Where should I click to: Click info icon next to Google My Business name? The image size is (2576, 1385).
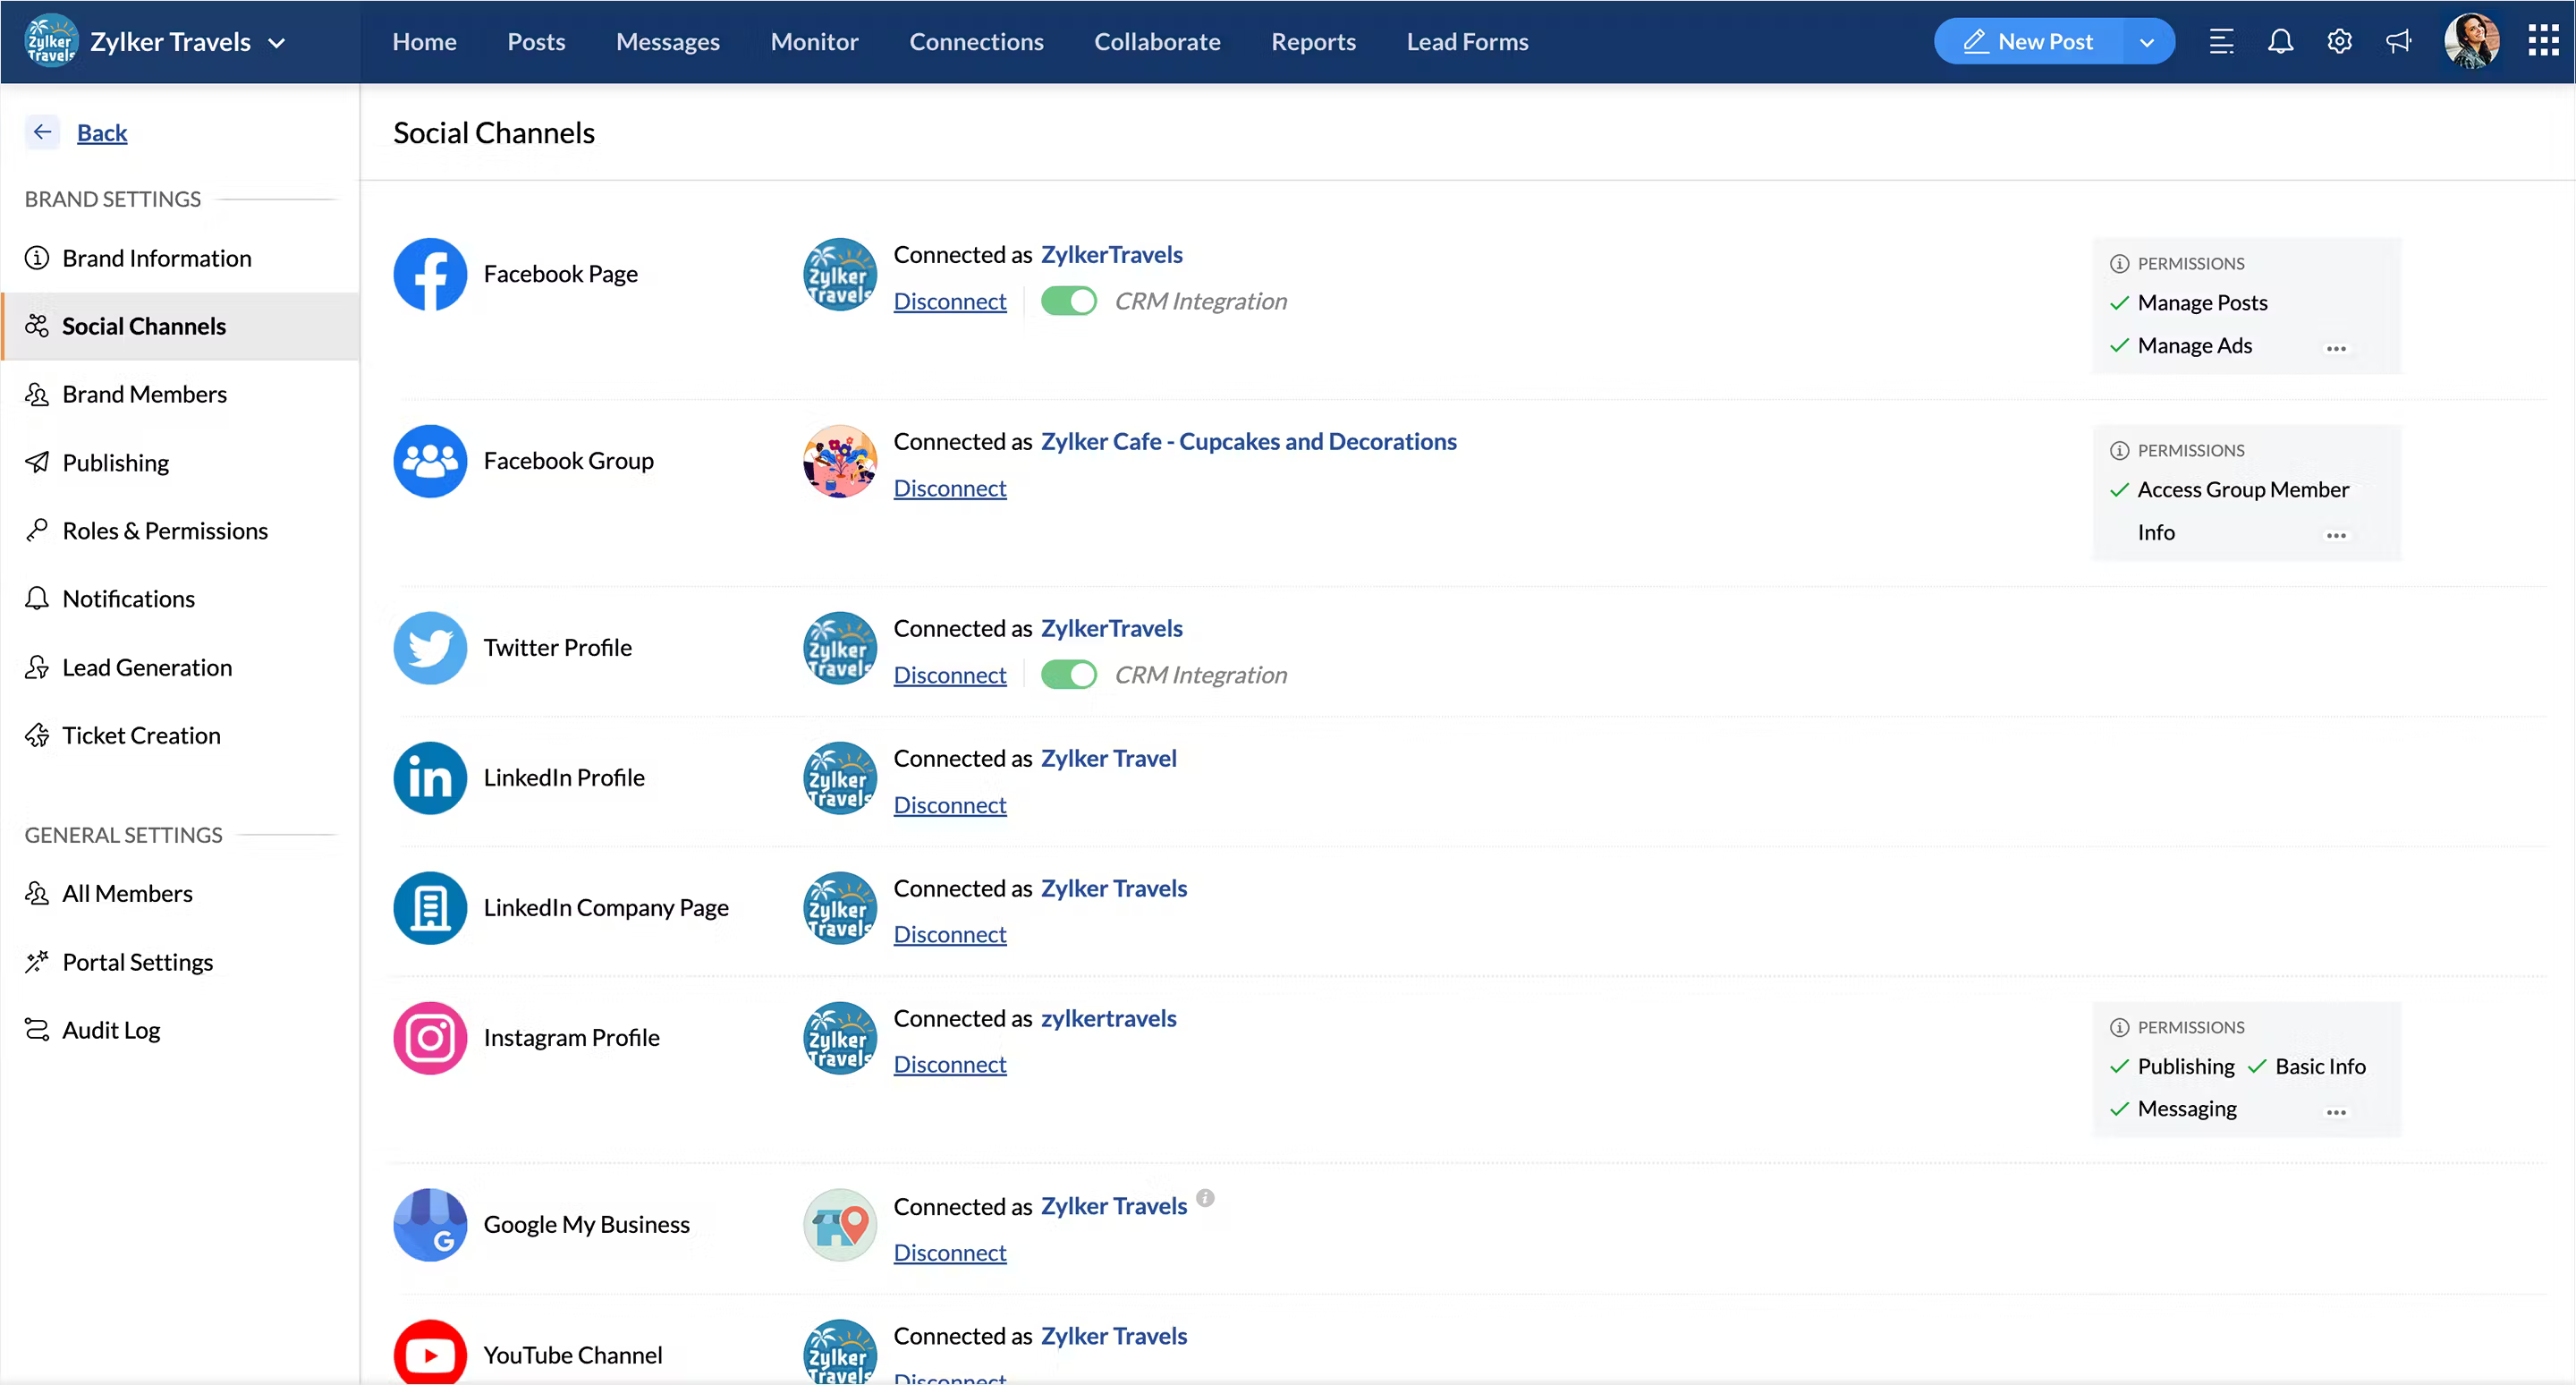1206,1198
